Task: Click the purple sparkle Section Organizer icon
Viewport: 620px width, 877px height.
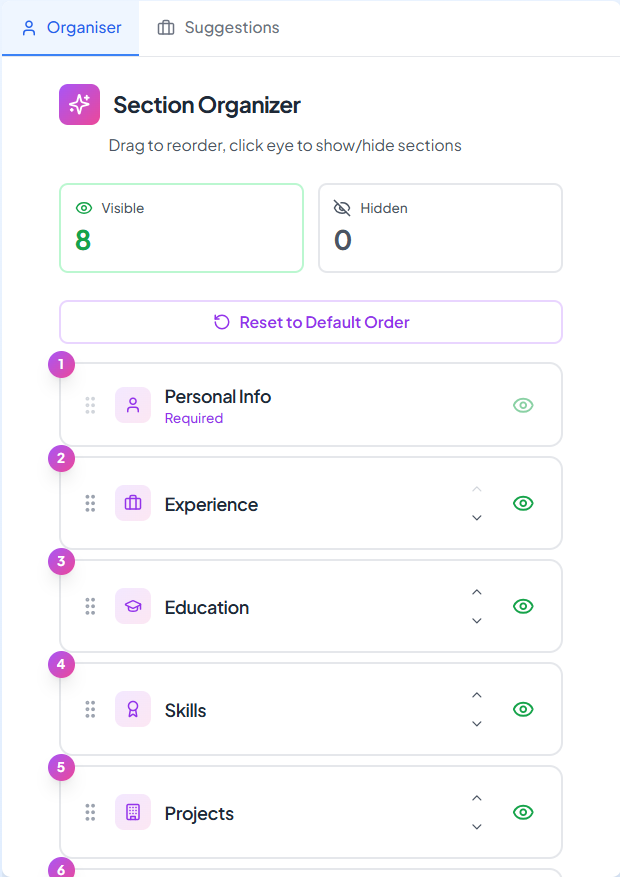Action: pos(77,104)
